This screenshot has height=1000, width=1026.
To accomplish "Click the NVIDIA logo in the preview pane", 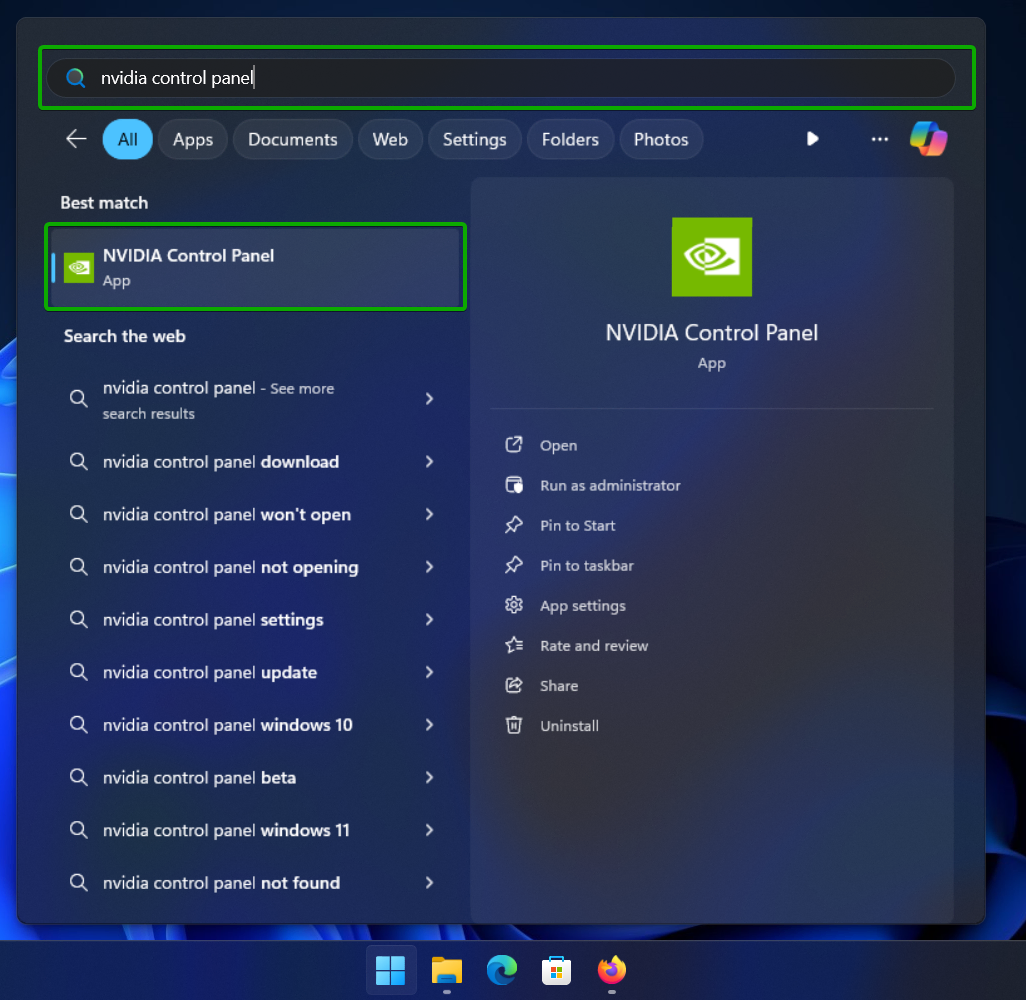I will click(711, 257).
